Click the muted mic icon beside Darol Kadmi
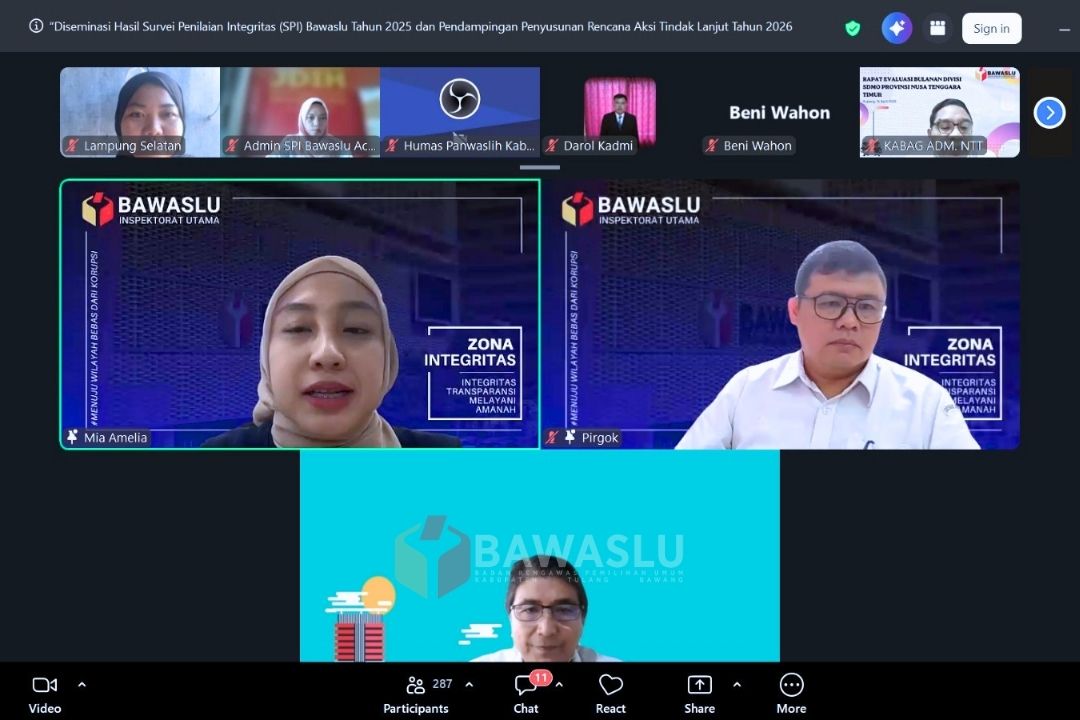1080x720 pixels. (x=552, y=145)
